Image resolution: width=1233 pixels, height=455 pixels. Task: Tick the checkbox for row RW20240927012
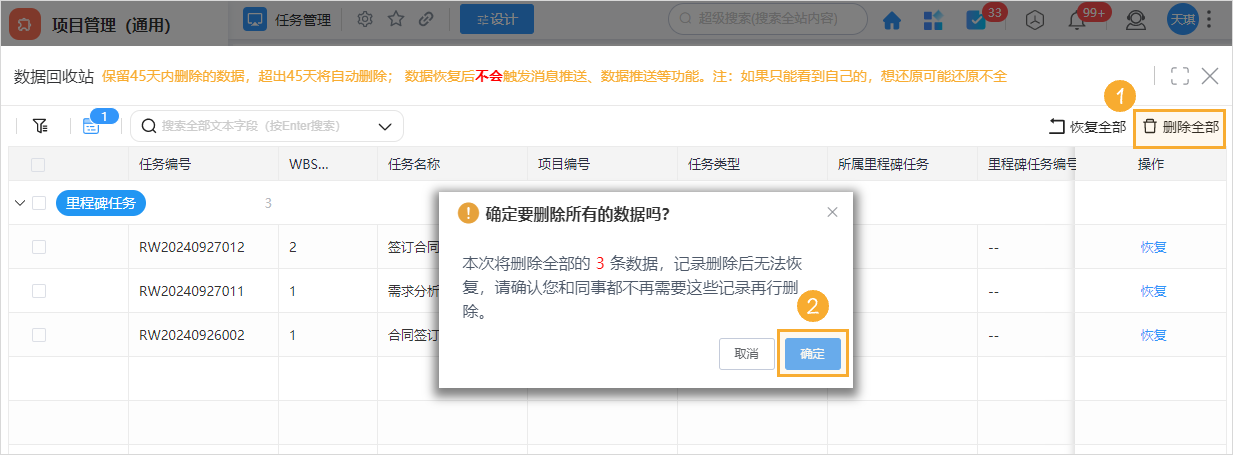pyautogui.click(x=39, y=247)
